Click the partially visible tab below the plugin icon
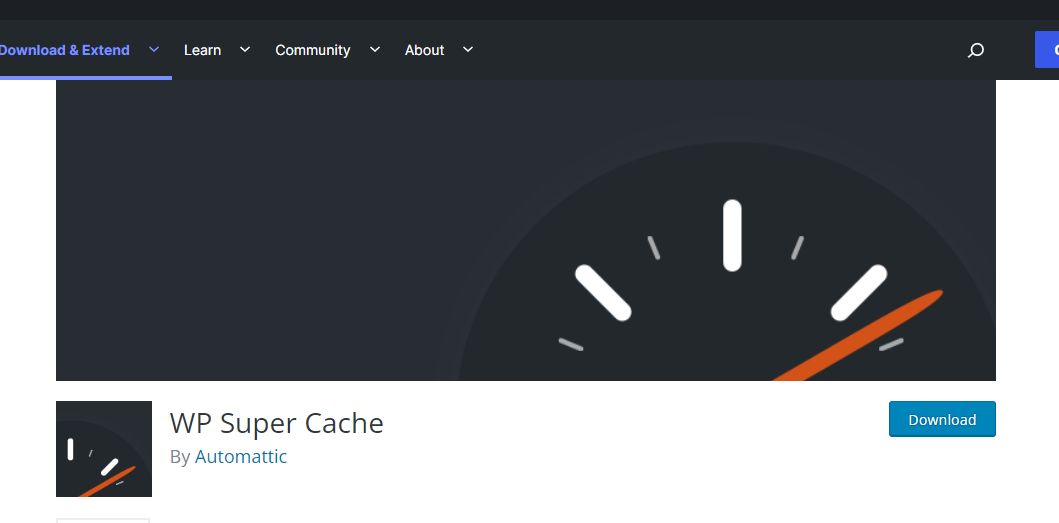1059x523 pixels. [103, 519]
